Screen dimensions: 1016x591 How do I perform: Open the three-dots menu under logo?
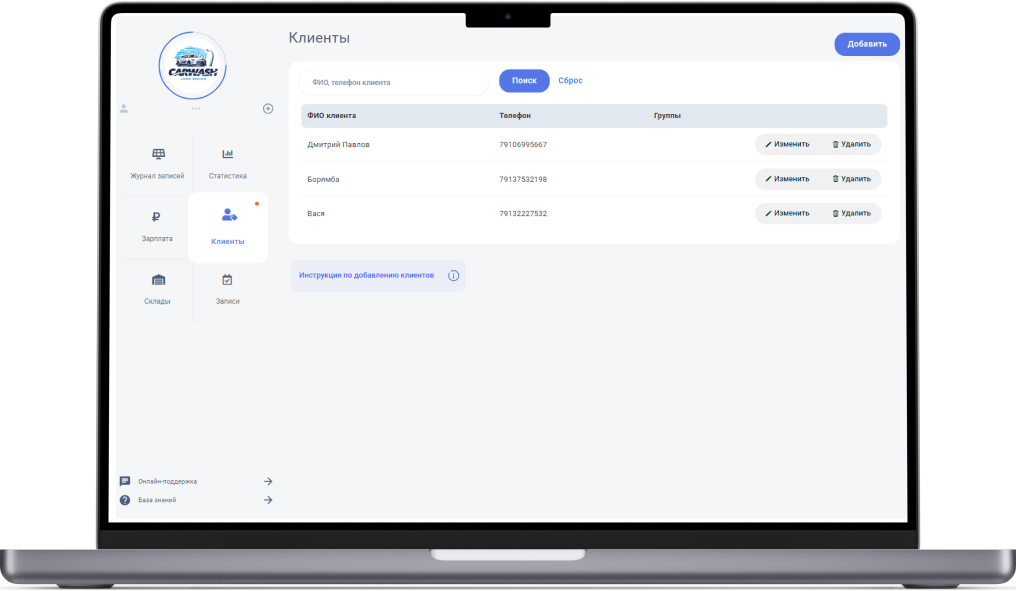(x=196, y=108)
